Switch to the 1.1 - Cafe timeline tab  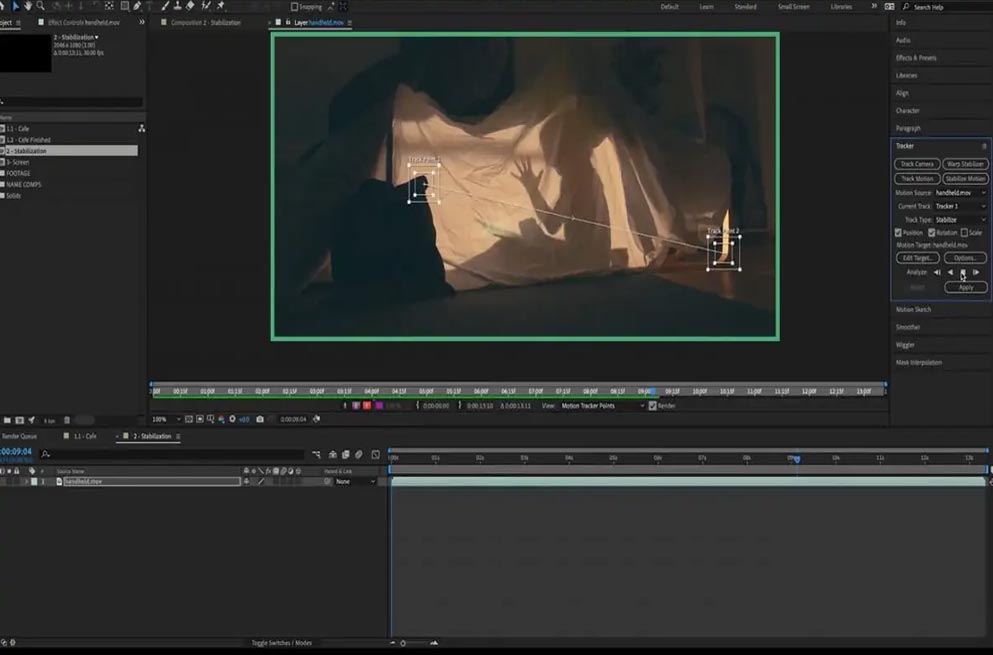point(85,436)
